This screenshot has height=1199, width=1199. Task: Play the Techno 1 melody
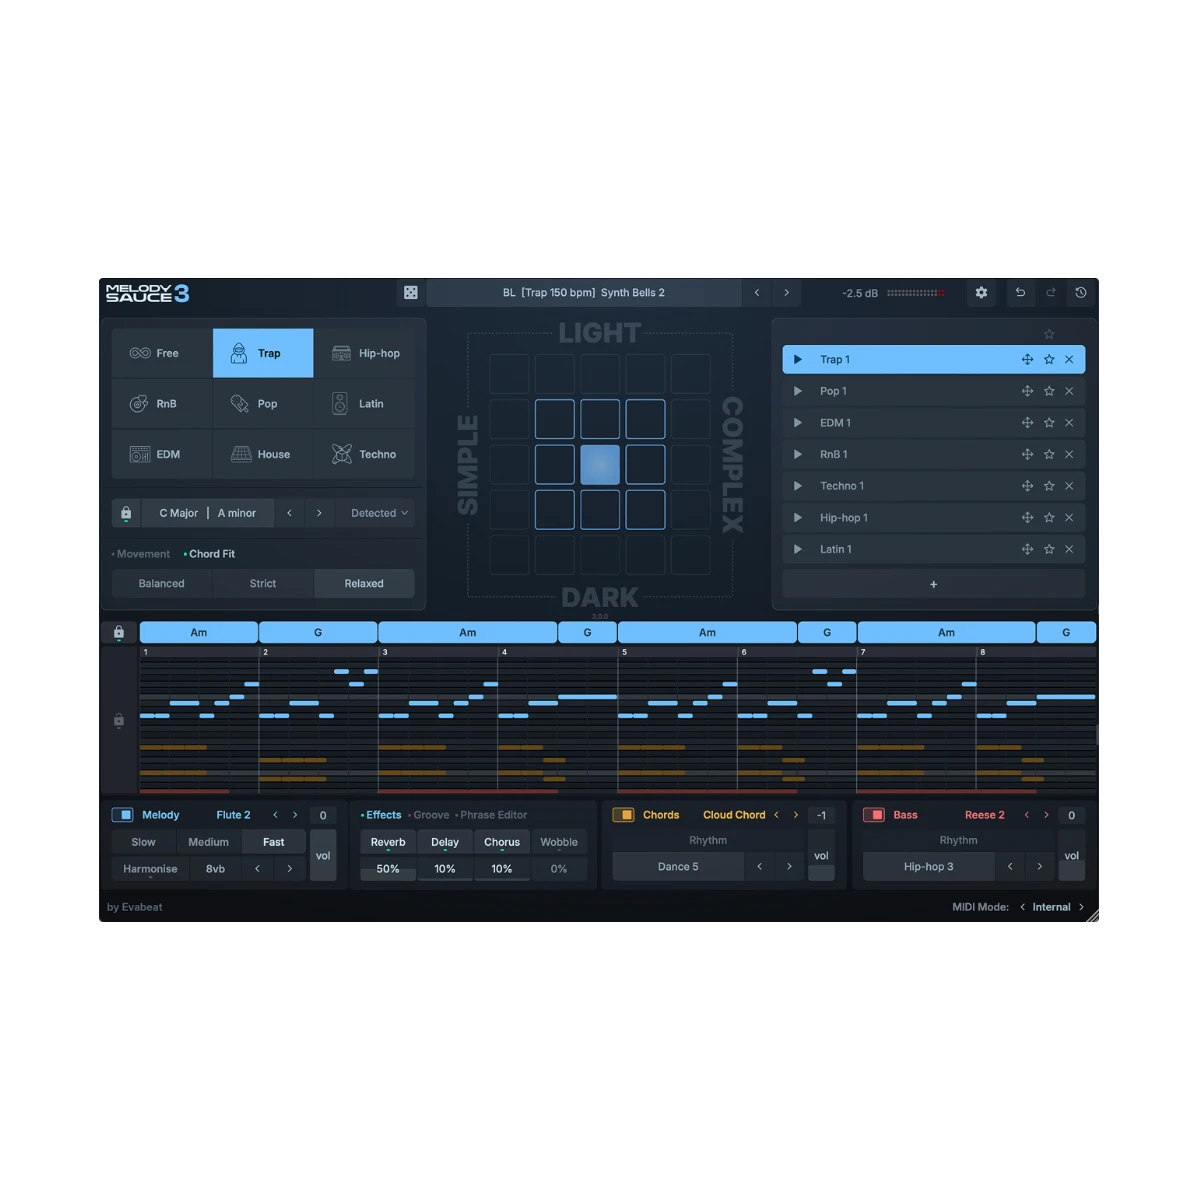[797, 486]
